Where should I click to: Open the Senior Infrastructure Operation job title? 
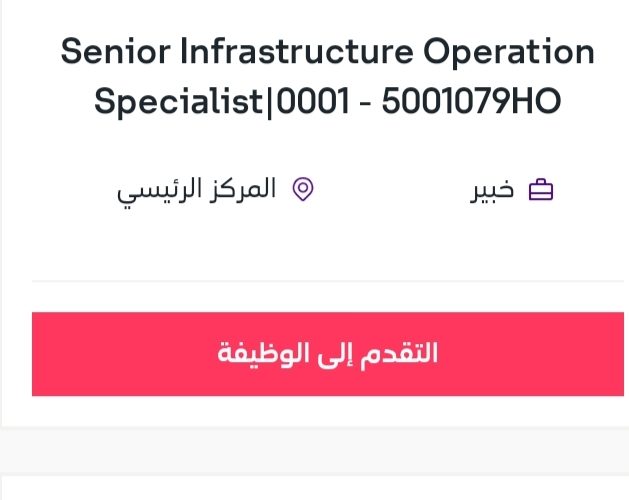coord(327,51)
